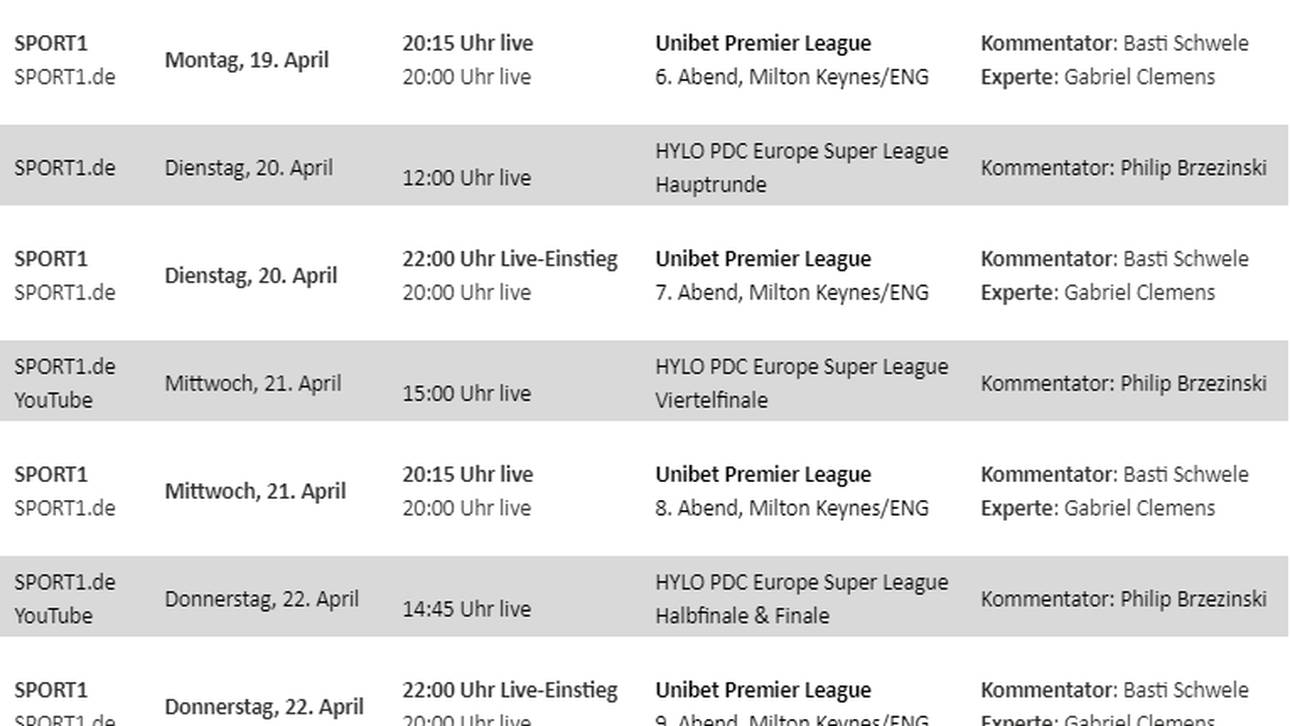Click "YouTube" in the Halbfinale & Finale row
Viewport: 1290px width, 726px height.
point(53,616)
